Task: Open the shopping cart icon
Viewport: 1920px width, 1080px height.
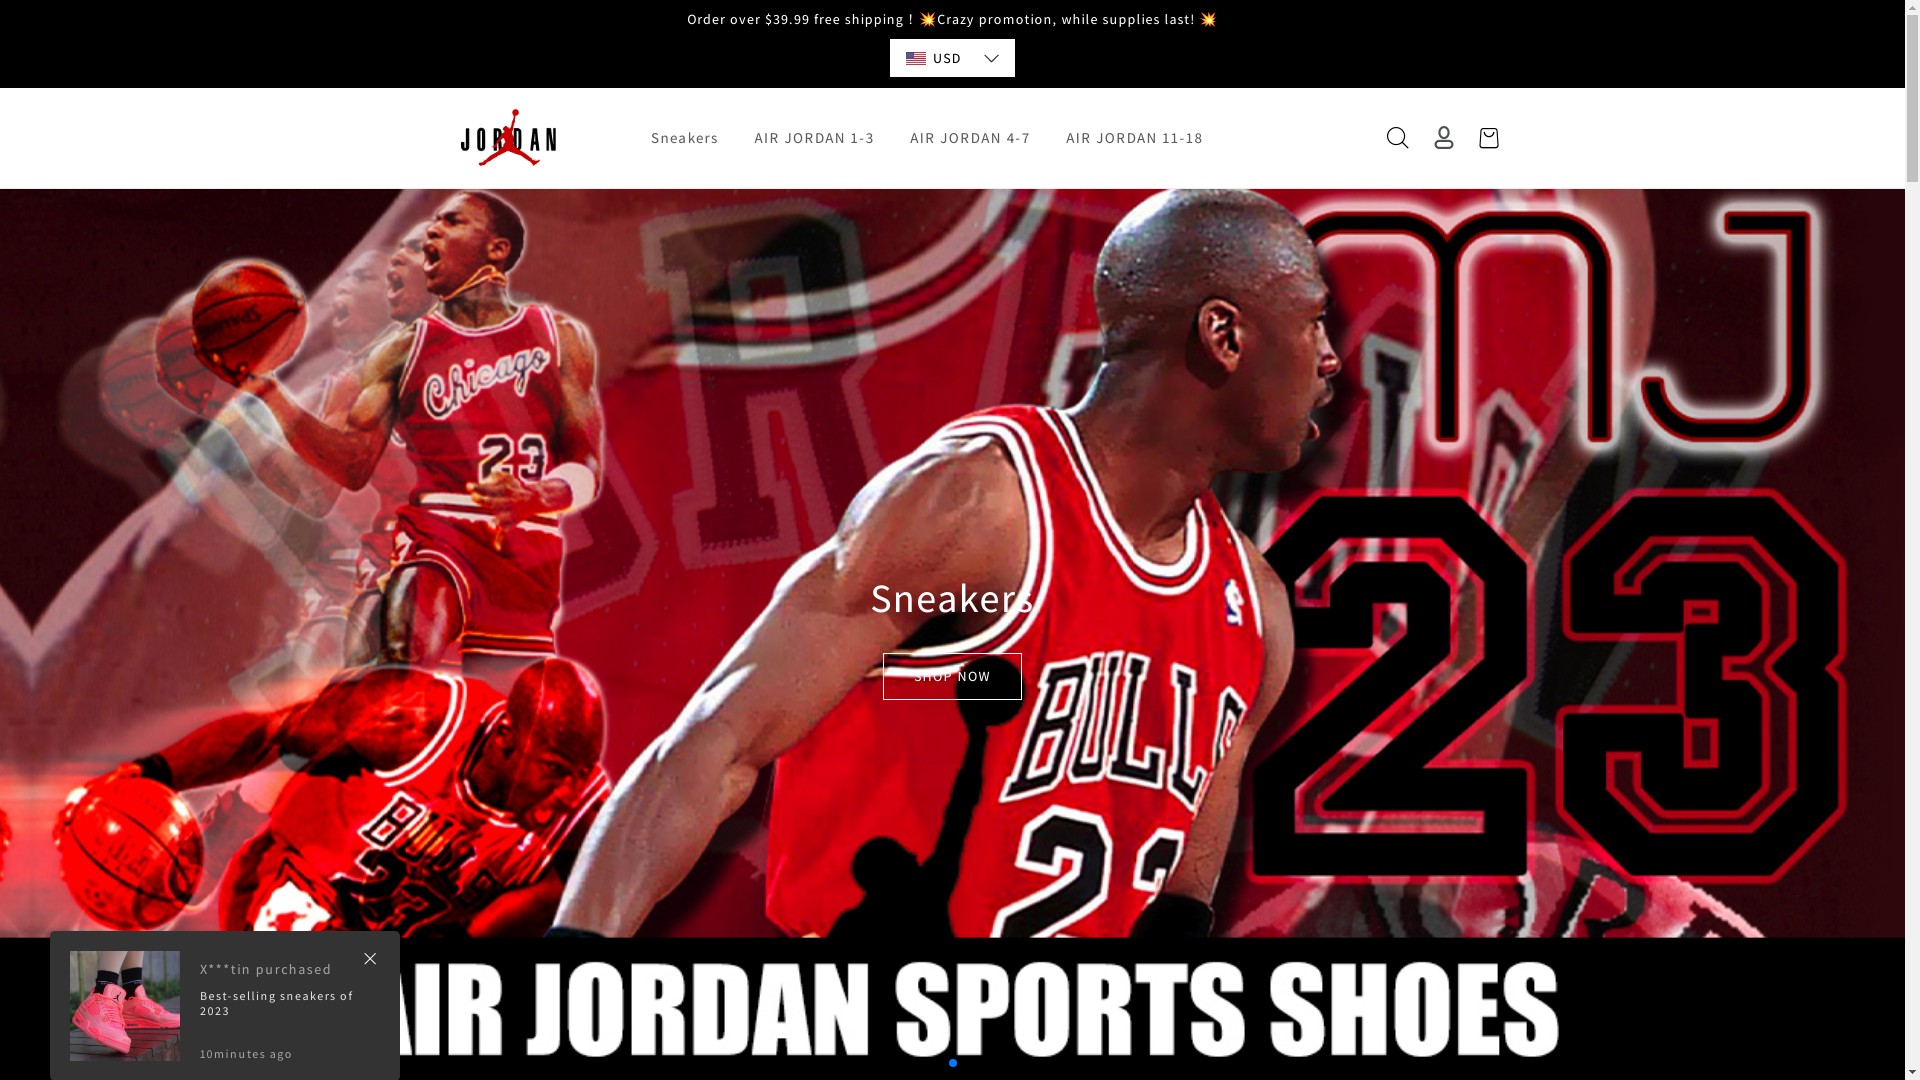Action: click(x=1488, y=138)
